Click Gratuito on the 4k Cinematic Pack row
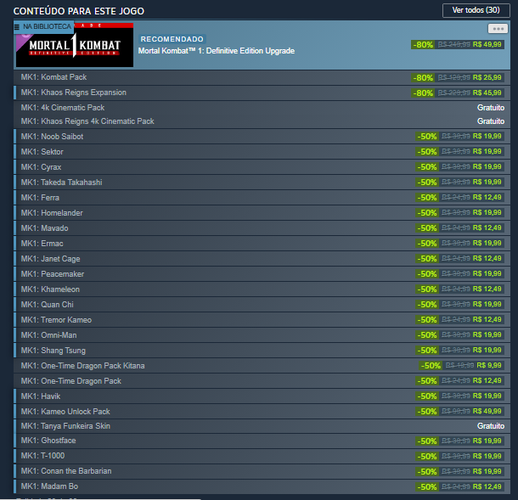Viewport: 518px width, 500px height. click(x=490, y=108)
